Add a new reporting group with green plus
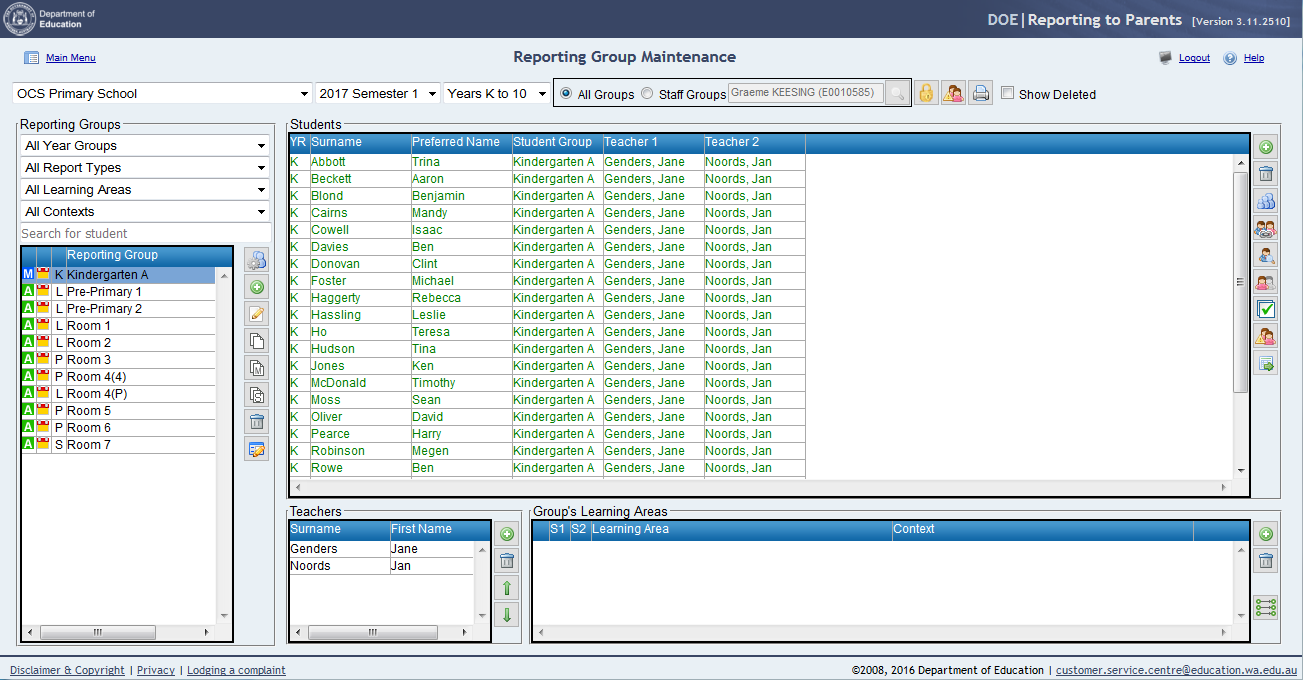Viewport: 1303px width, 680px height. (x=257, y=287)
